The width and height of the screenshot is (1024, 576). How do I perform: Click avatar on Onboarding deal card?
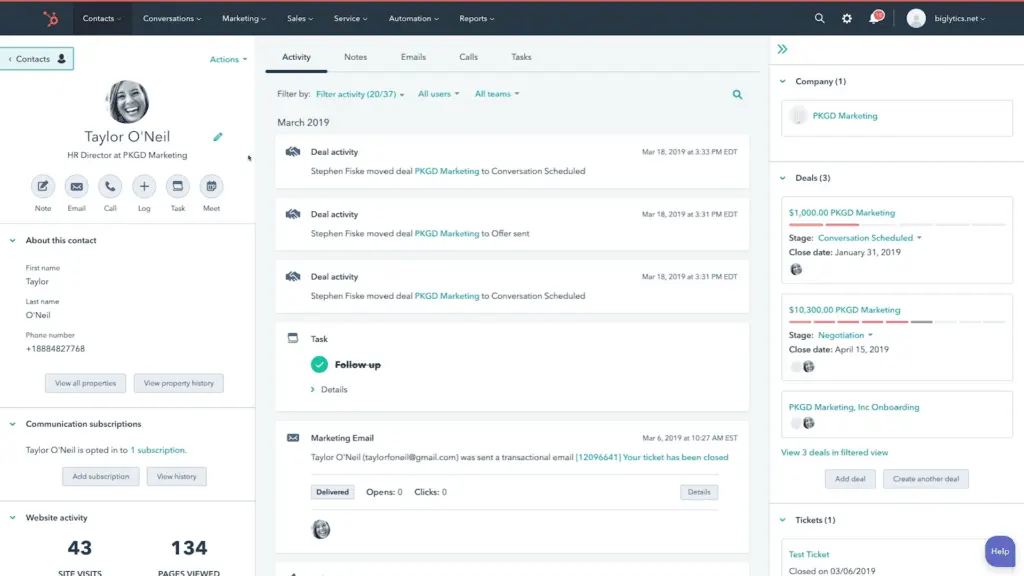808,423
